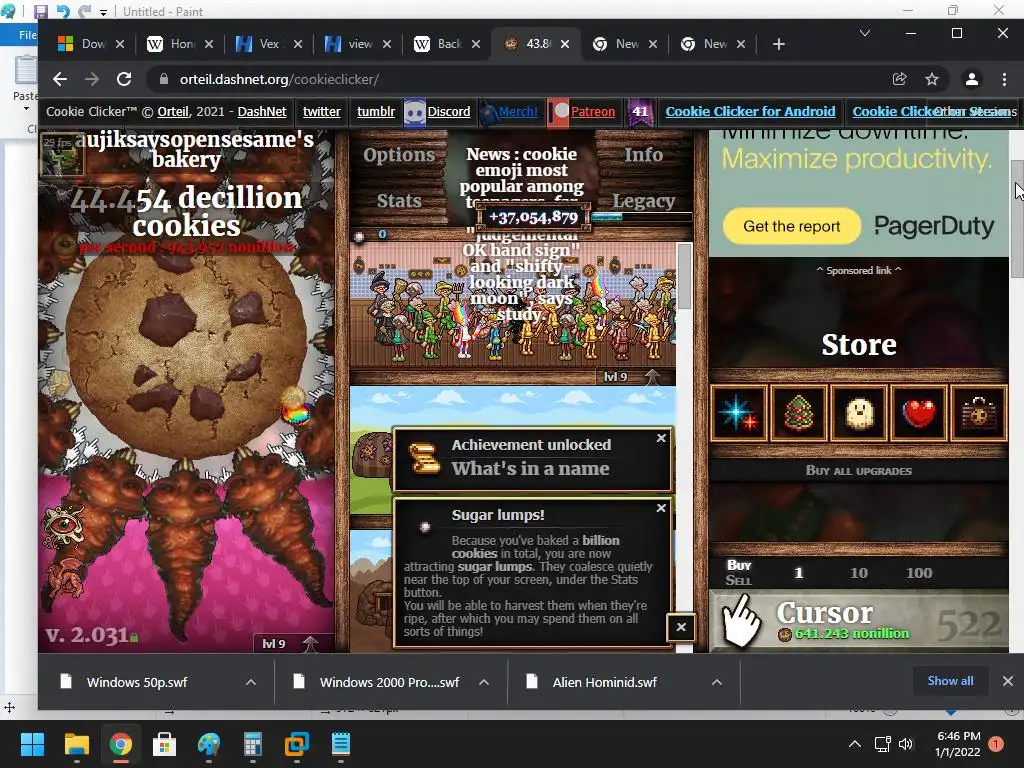Select the red heart Valentine season upgrade
This screenshot has height=768, width=1024.
[918, 413]
